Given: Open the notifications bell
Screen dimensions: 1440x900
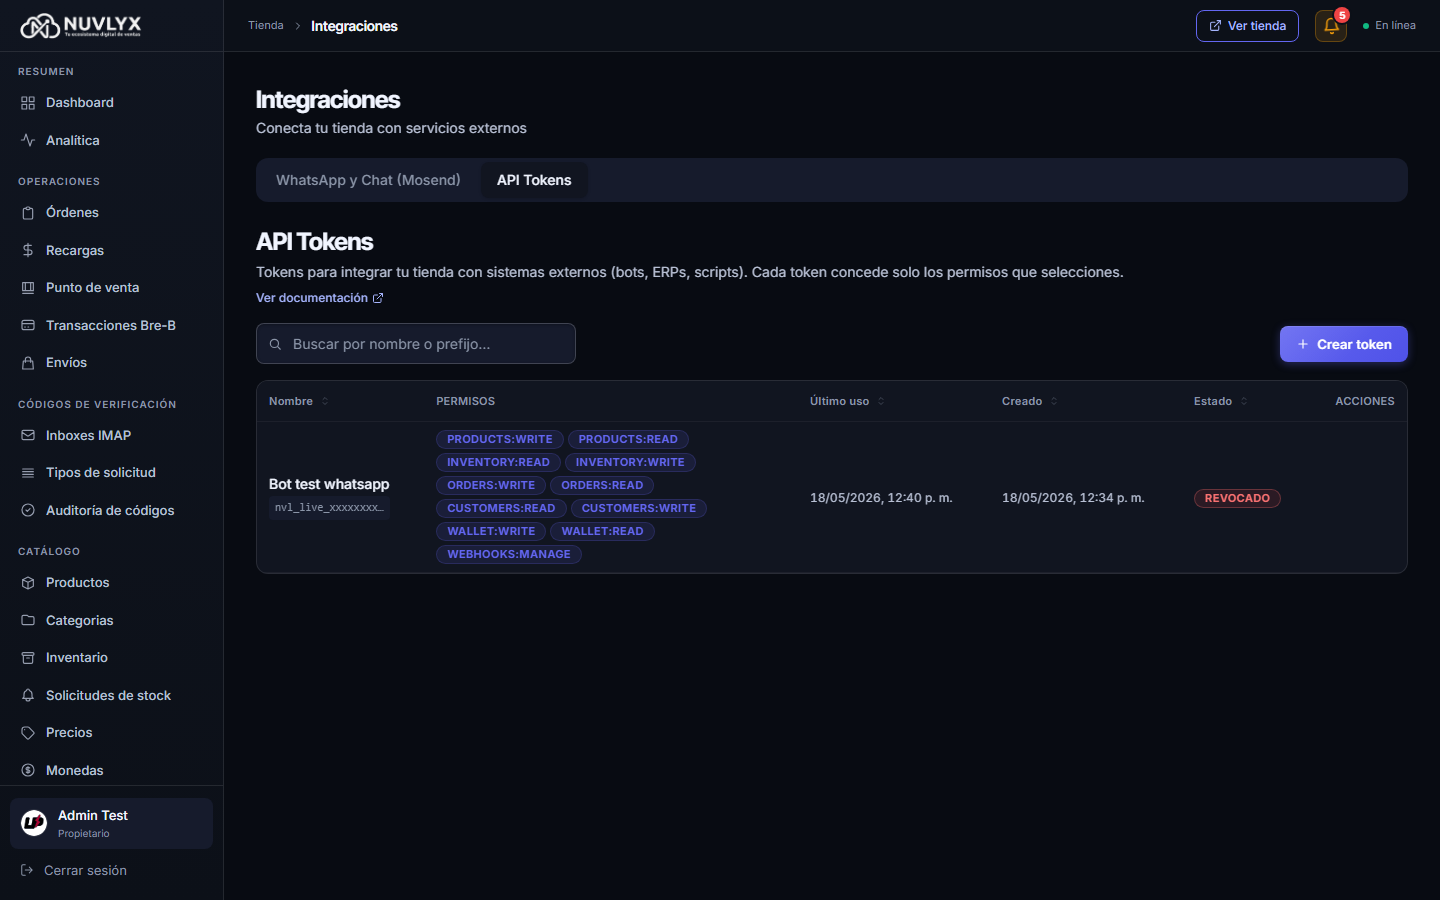Looking at the screenshot, I should click(x=1331, y=26).
